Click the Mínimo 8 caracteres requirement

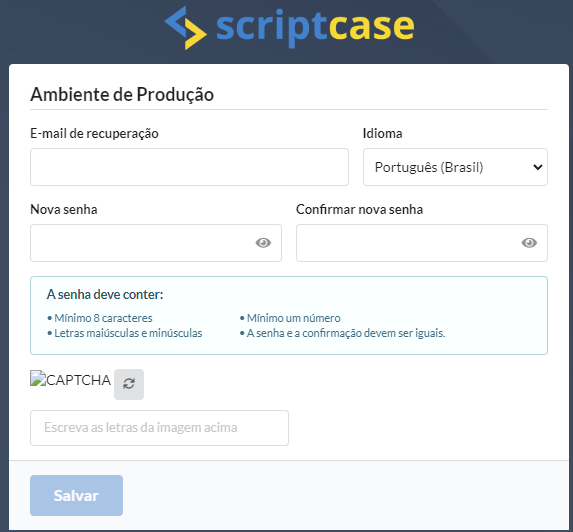point(100,318)
